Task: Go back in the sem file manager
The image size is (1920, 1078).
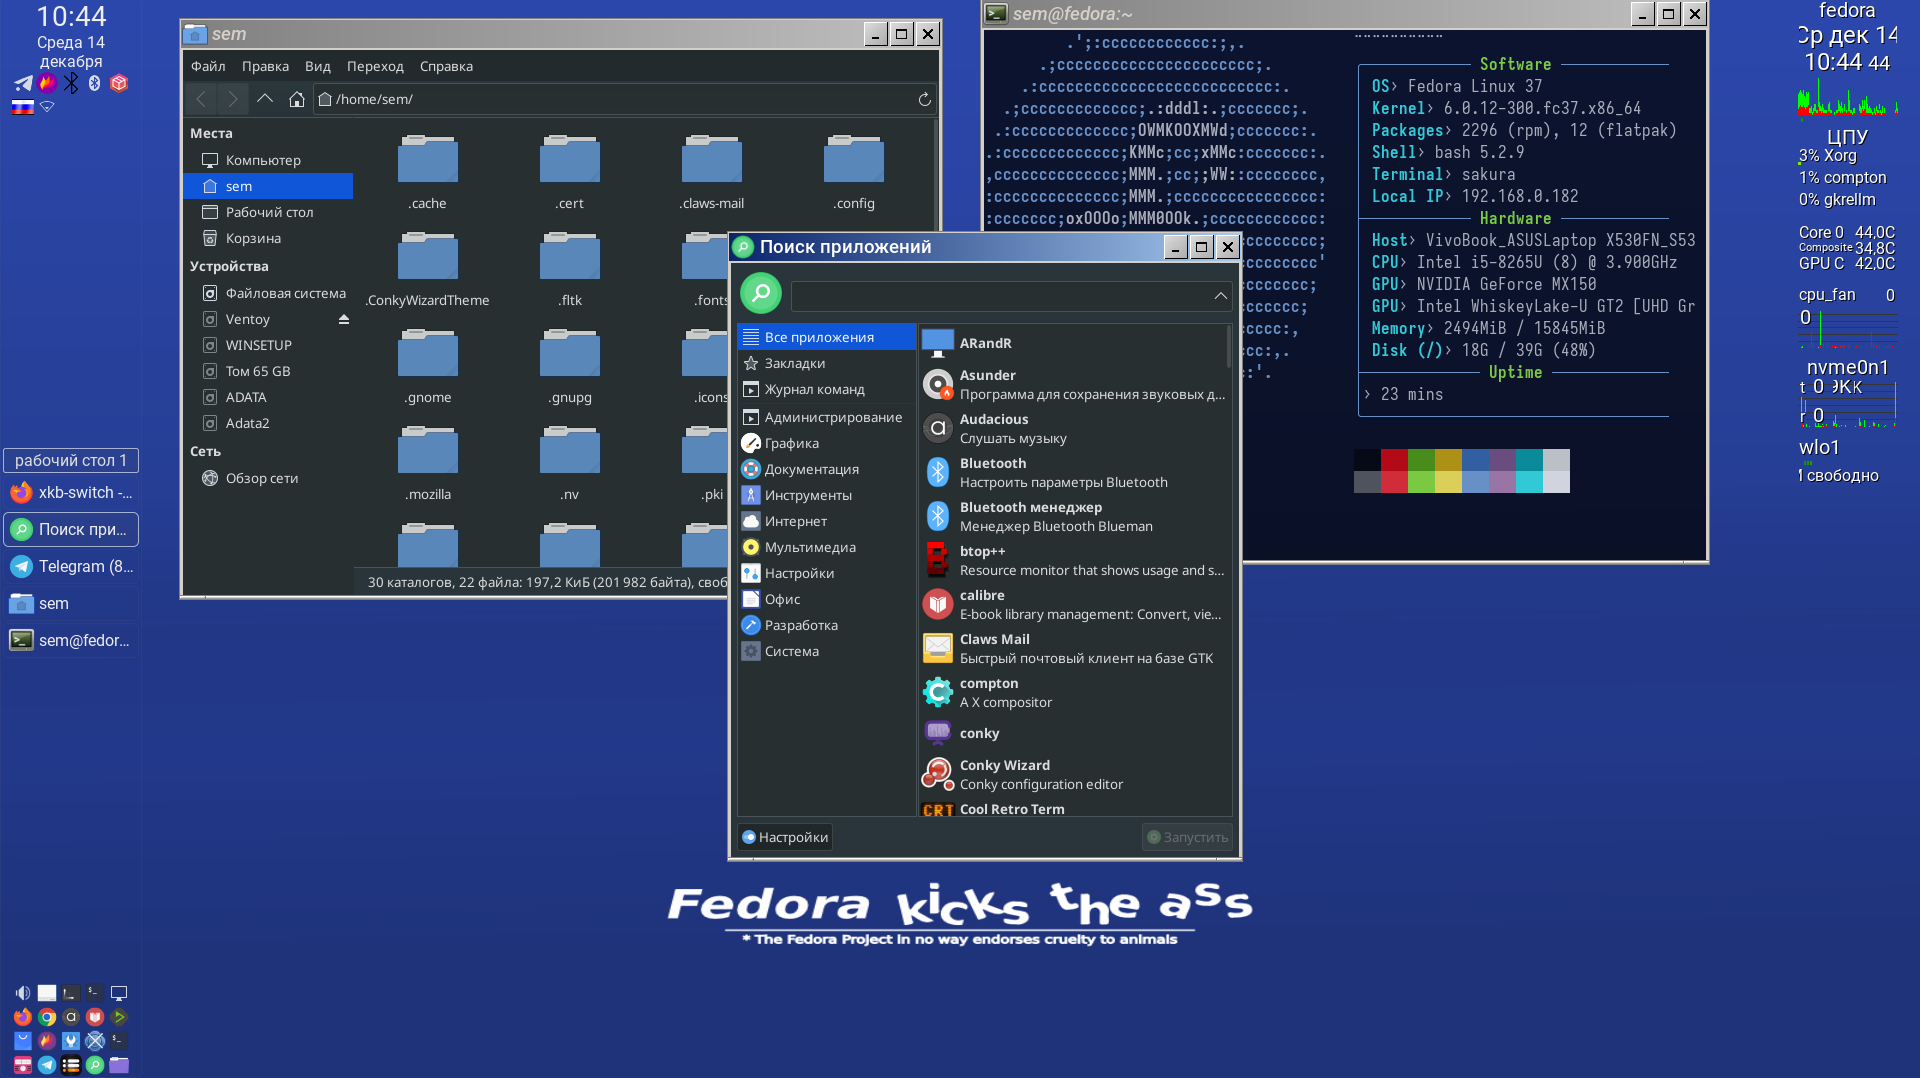Action: 201,99
